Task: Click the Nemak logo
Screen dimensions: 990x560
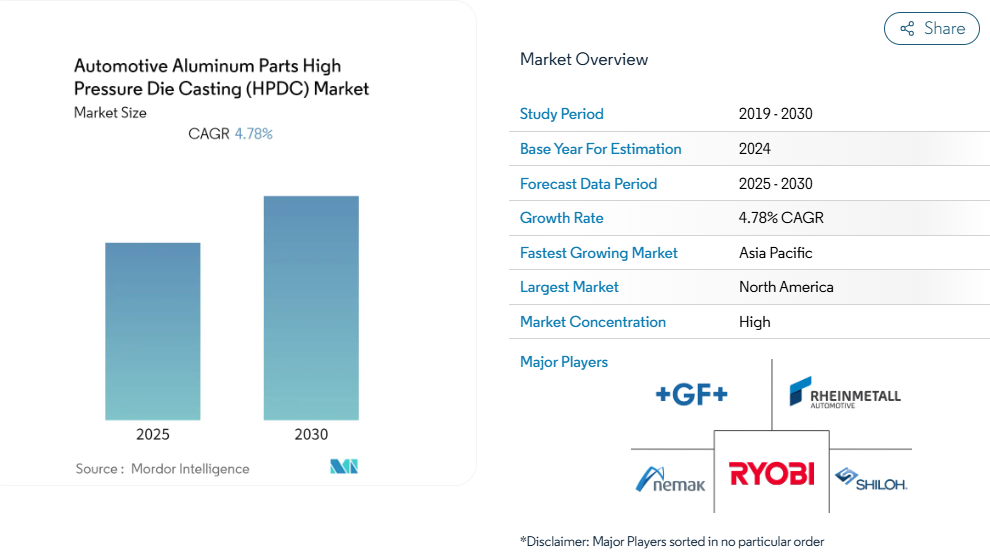Action: click(671, 478)
